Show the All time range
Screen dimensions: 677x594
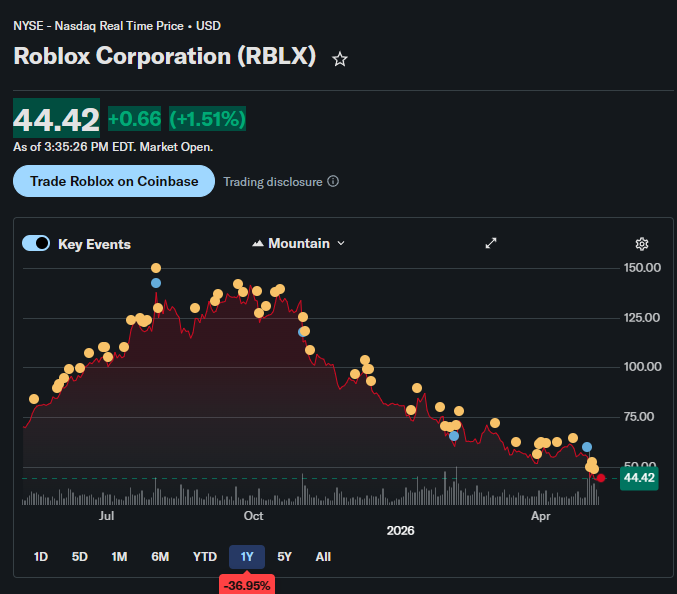click(x=323, y=557)
